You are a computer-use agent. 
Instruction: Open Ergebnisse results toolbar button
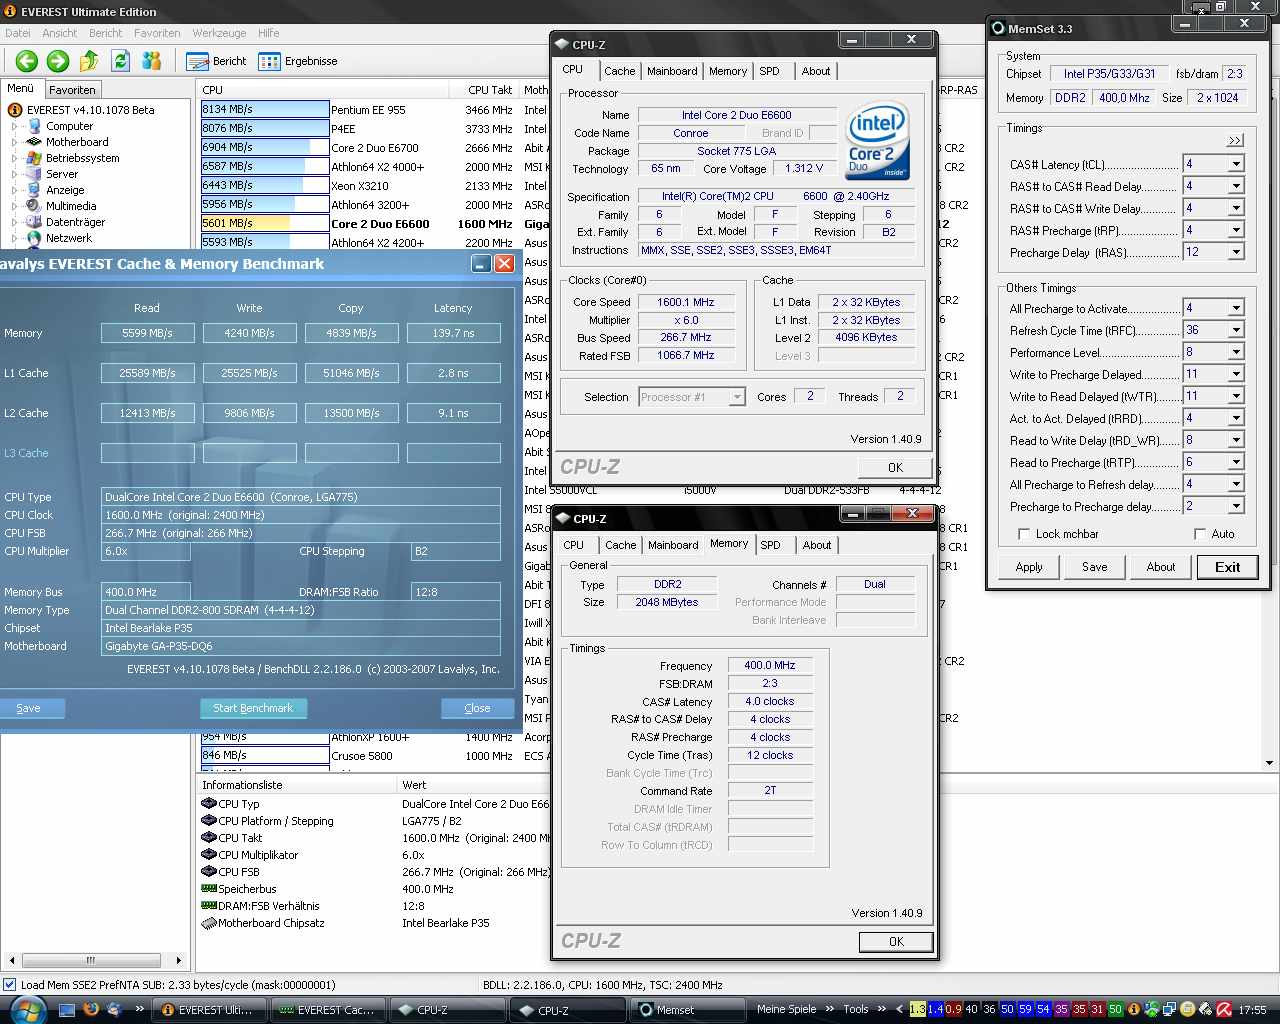pos(298,61)
